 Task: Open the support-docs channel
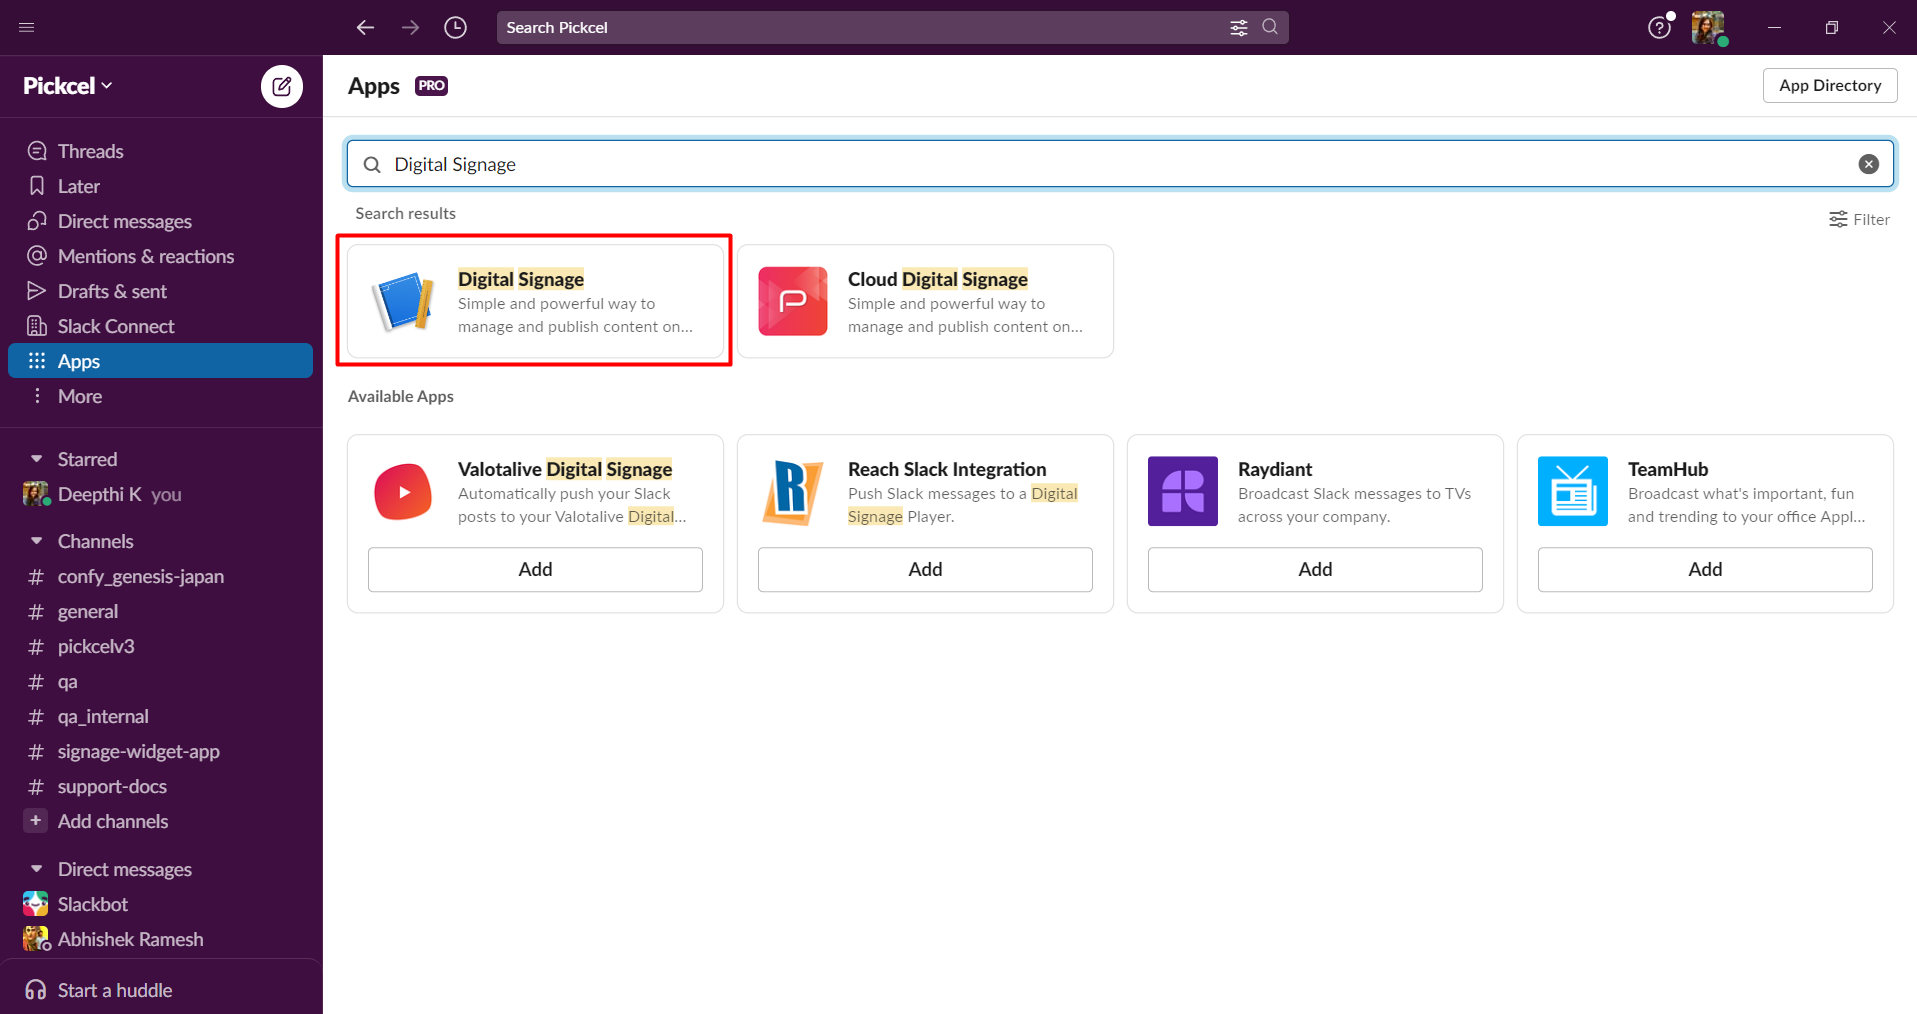click(160, 786)
